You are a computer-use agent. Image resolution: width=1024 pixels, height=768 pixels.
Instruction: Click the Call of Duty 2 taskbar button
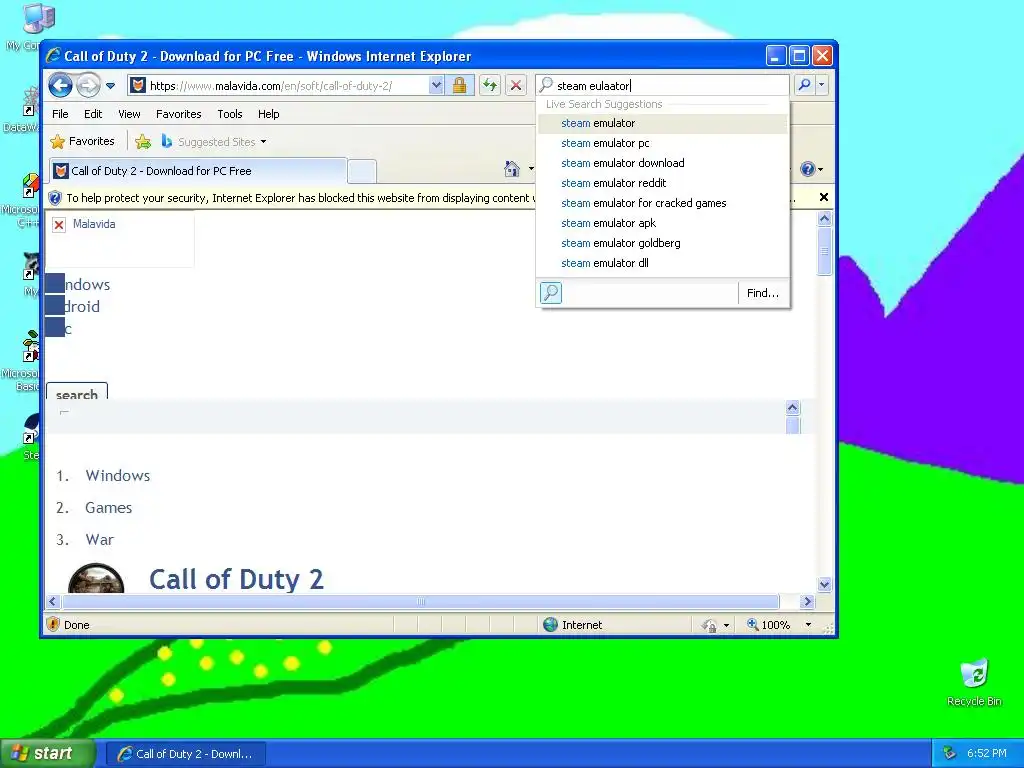185,754
